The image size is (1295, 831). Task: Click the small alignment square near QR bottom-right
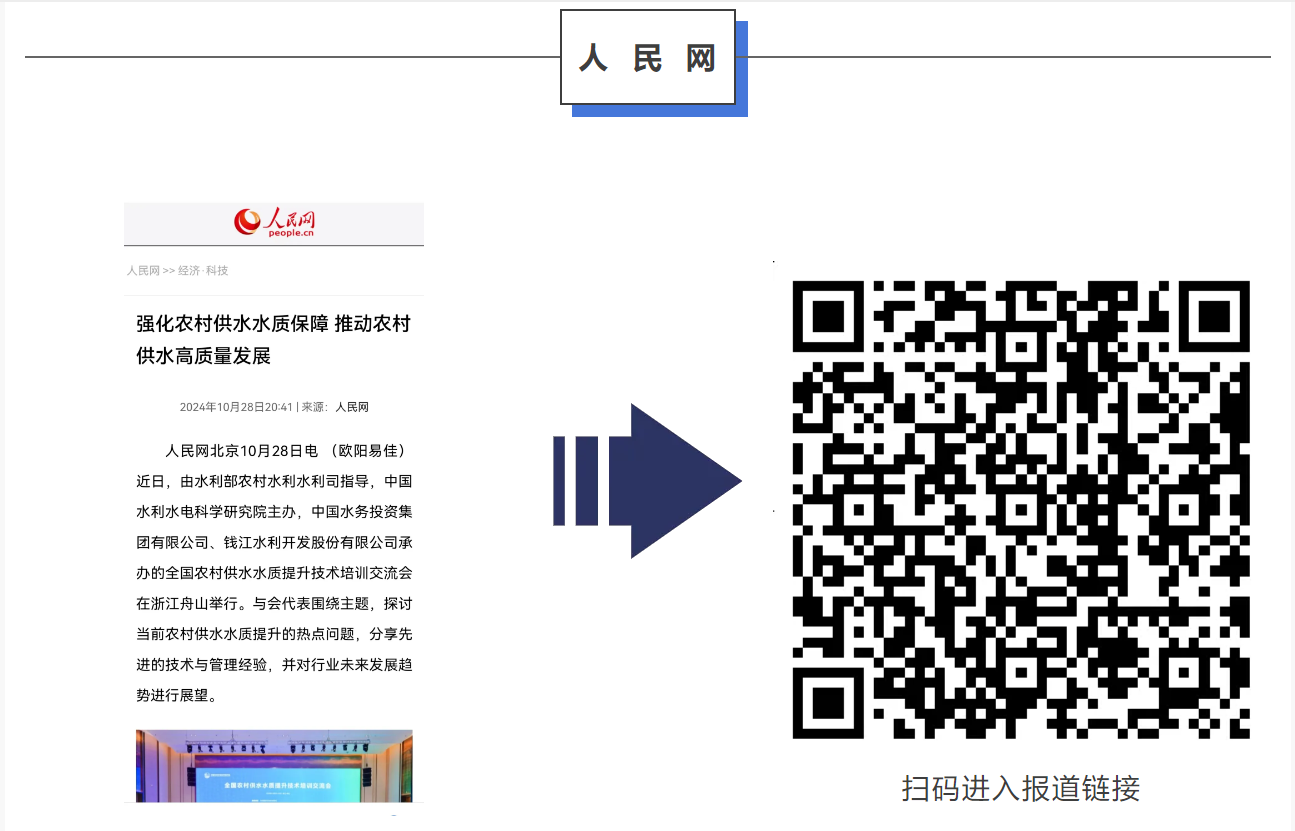tap(1185, 673)
